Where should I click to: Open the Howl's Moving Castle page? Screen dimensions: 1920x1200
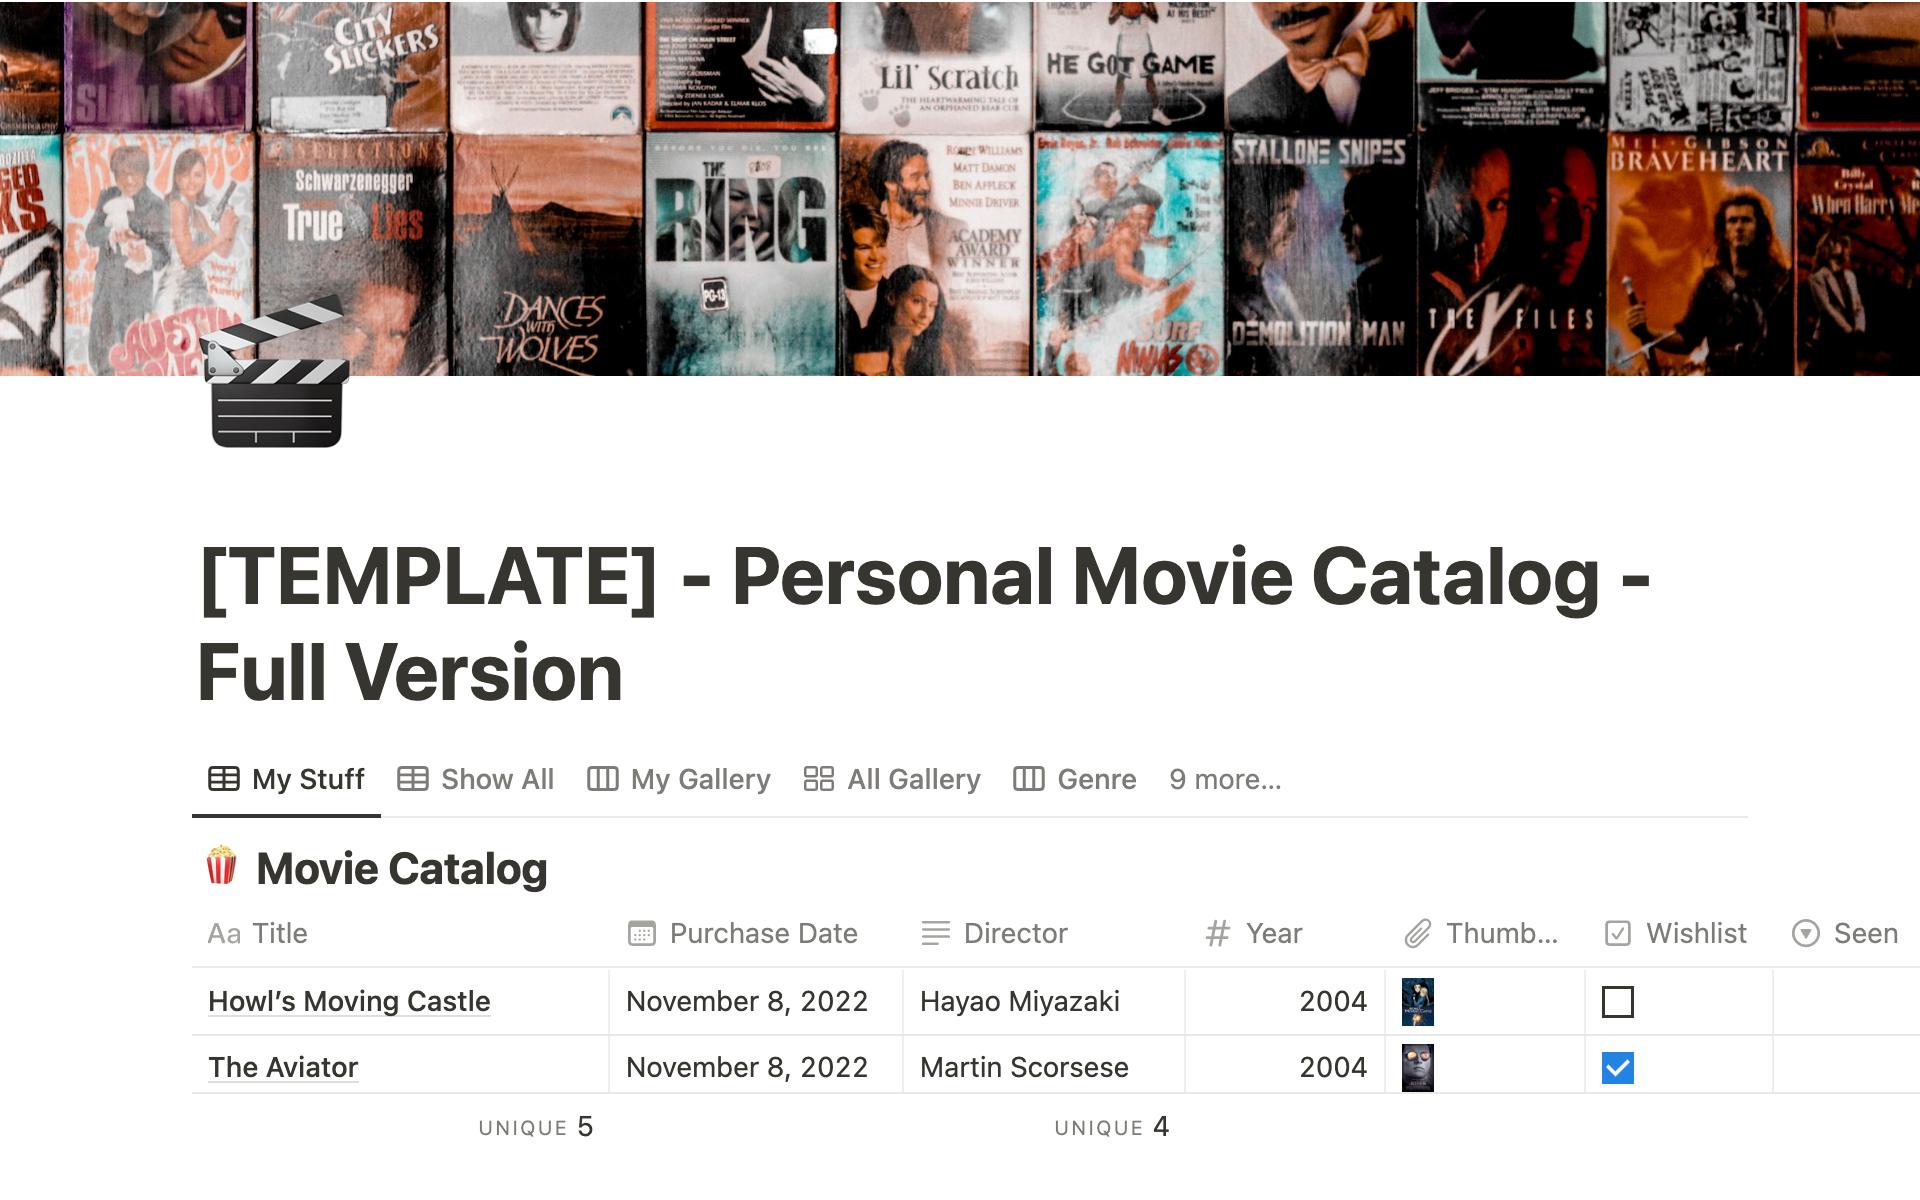pyautogui.click(x=349, y=1001)
